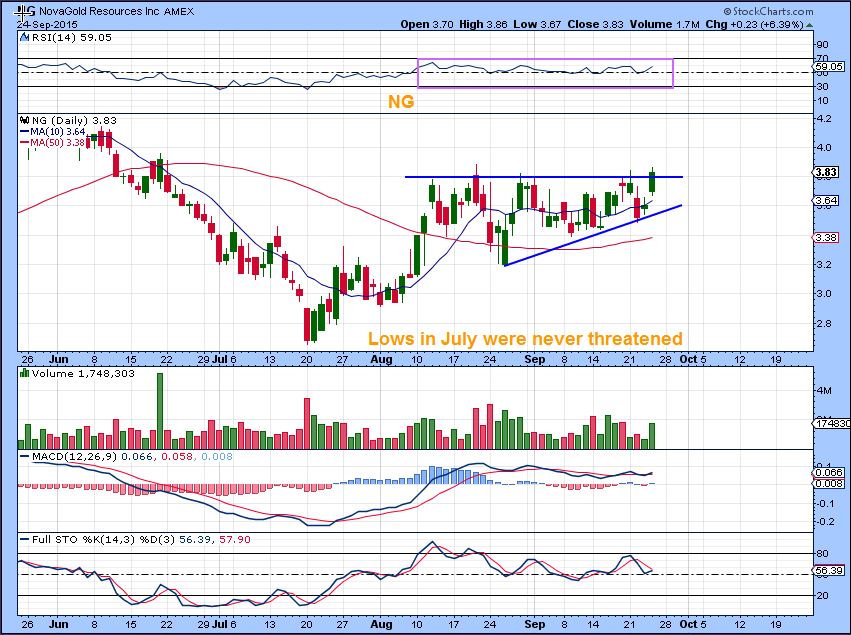Click the MA(50) 3.38 legend entry

pos(53,143)
